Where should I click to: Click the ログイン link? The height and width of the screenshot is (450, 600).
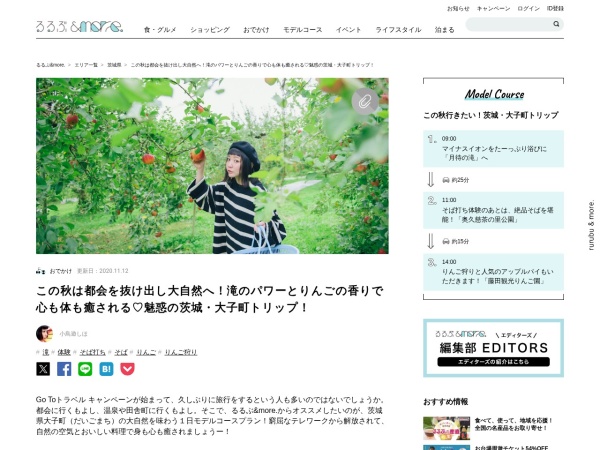[x=528, y=8]
